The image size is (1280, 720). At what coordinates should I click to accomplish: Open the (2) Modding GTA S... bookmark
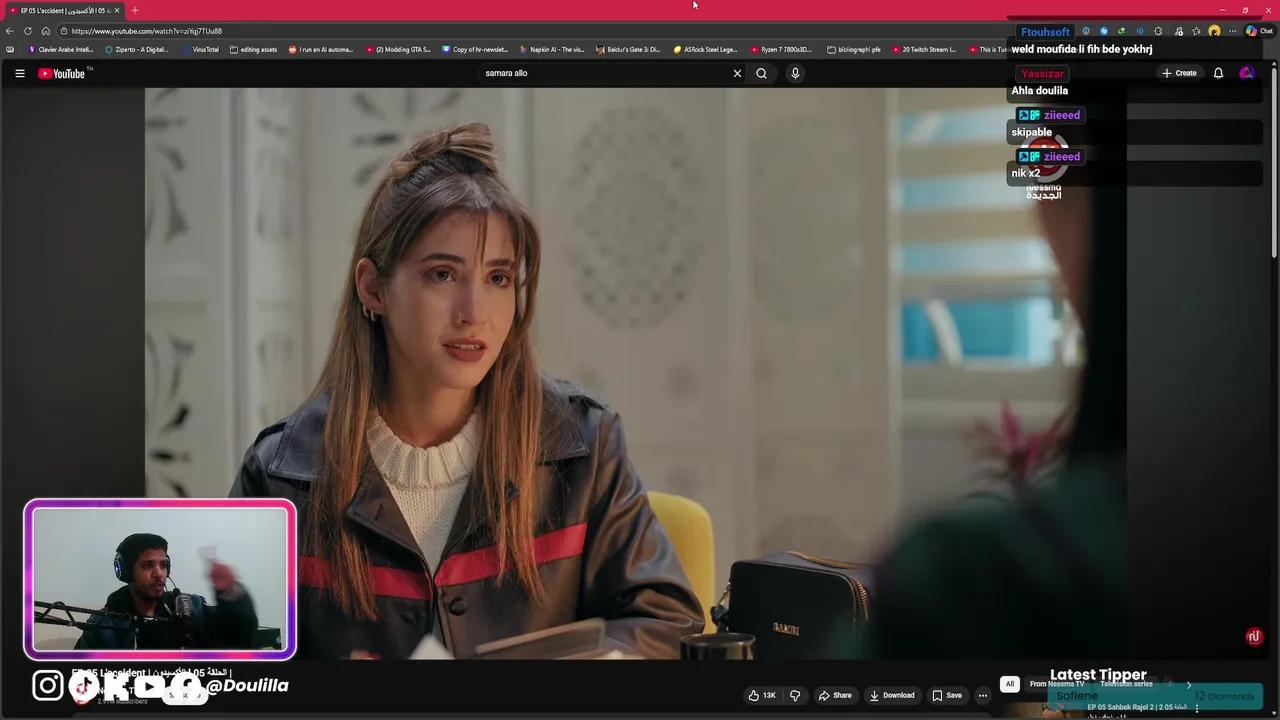(398, 49)
